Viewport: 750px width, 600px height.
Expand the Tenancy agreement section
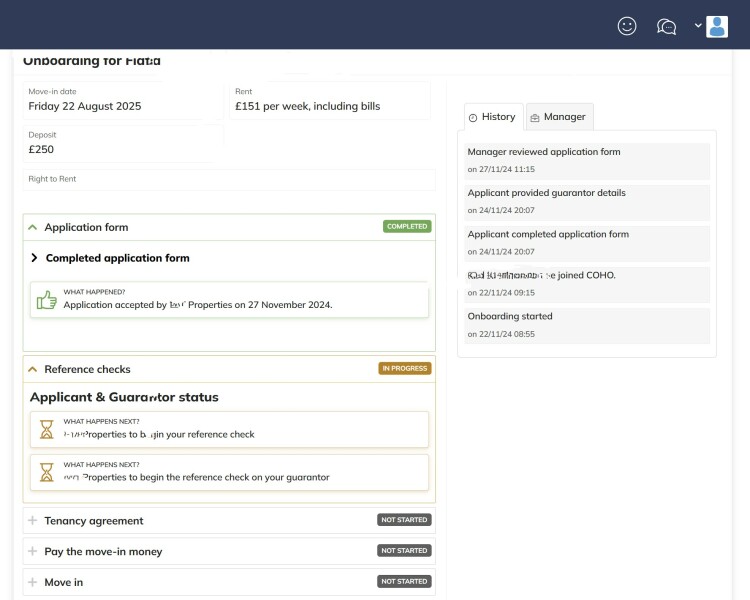pos(33,521)
